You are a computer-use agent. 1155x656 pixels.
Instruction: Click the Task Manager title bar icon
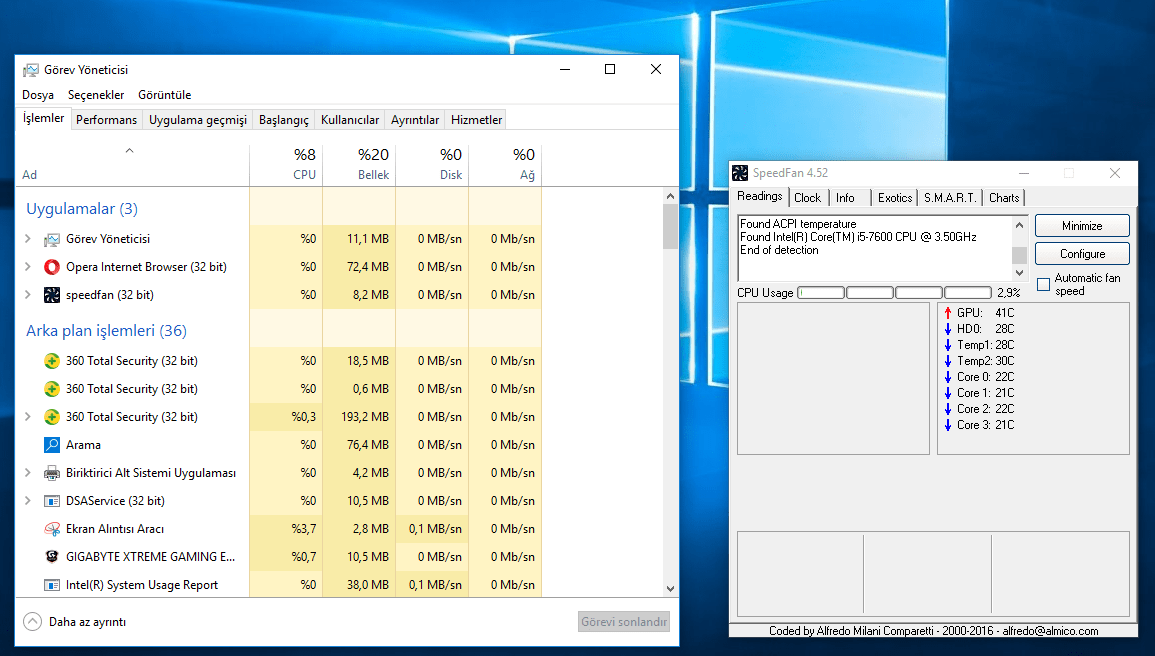[30, 70]
